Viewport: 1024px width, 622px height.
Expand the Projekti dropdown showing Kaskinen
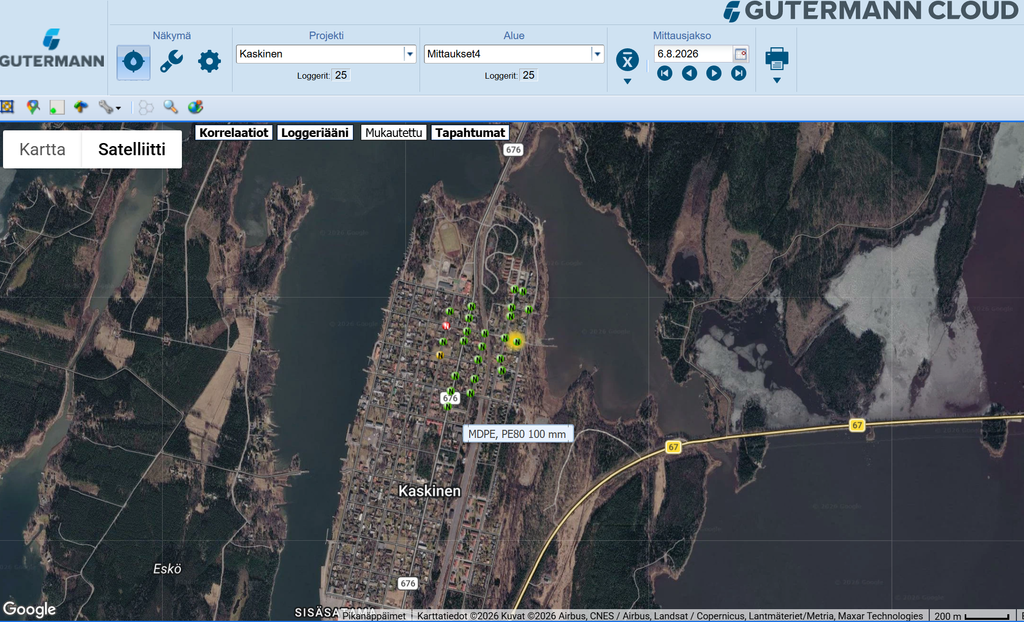[x=409, y=54]
